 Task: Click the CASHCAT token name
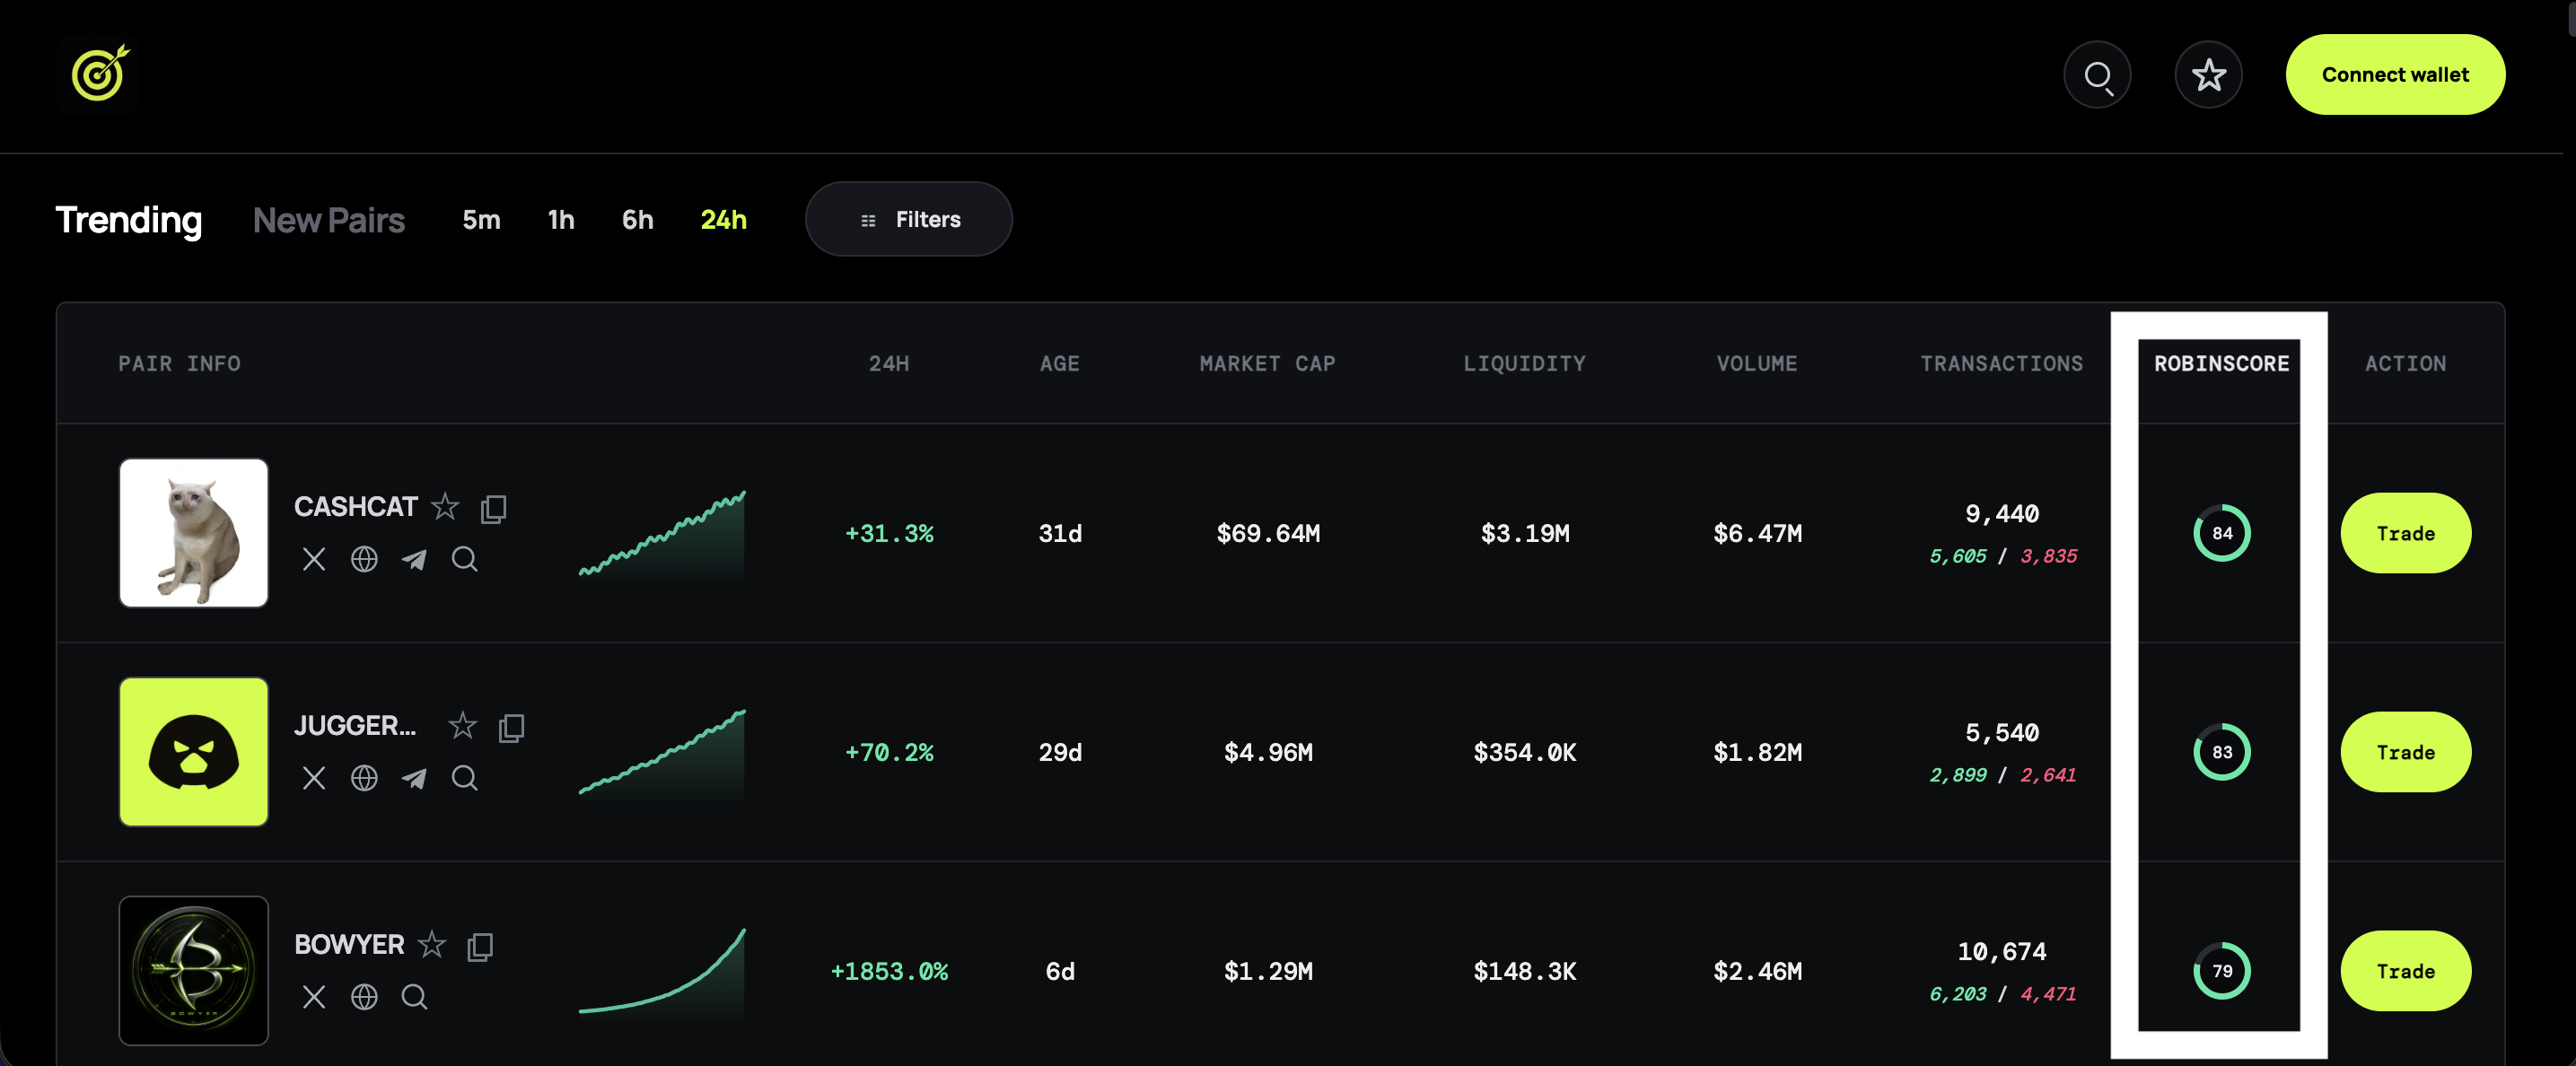(356, 507)
